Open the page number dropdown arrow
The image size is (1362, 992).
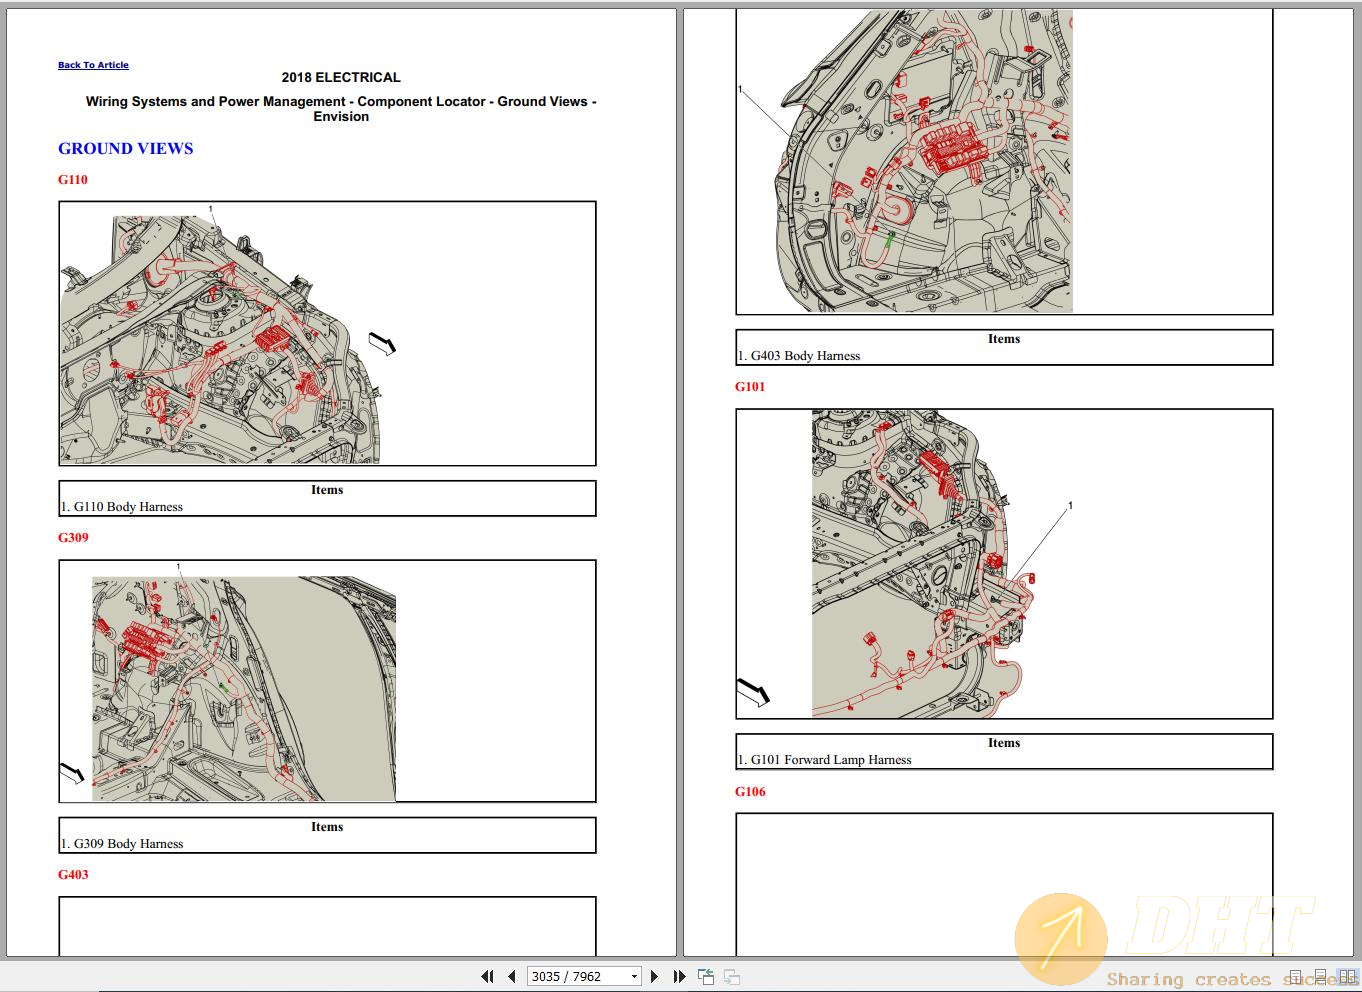click(634, 977)
